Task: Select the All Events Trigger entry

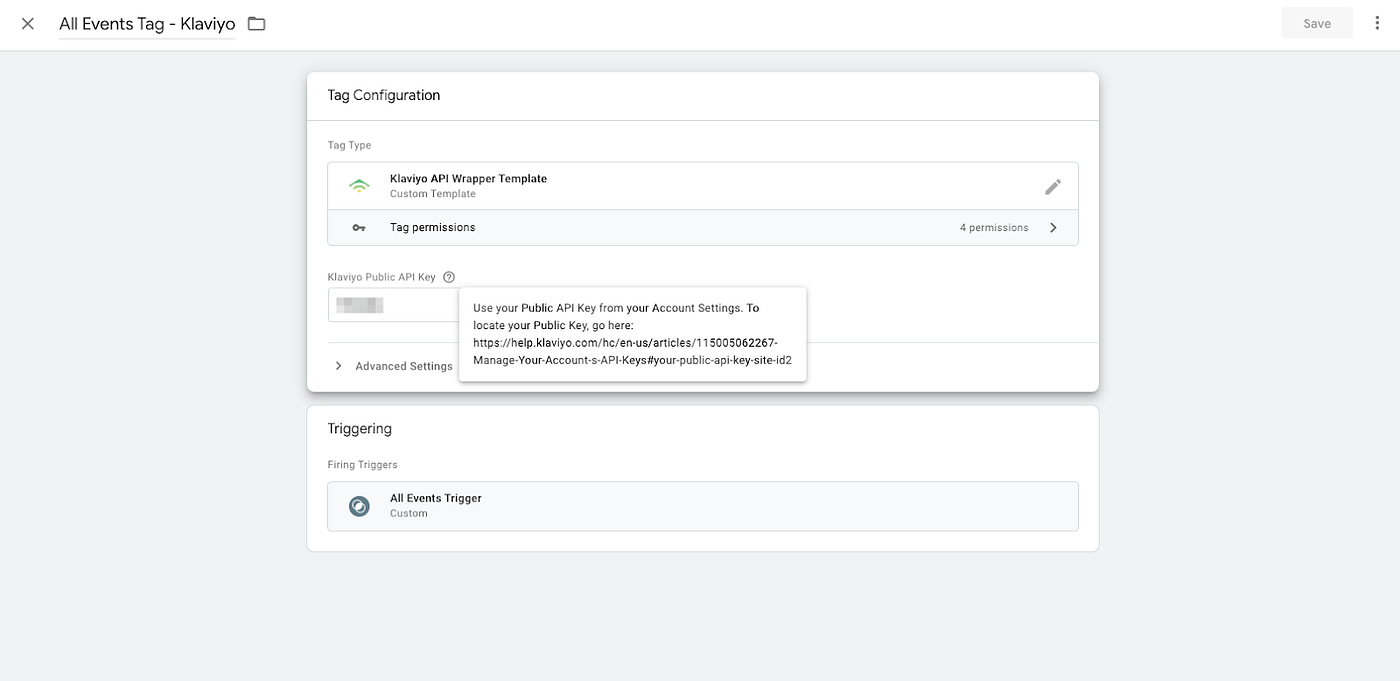Action: pos(435,497)
